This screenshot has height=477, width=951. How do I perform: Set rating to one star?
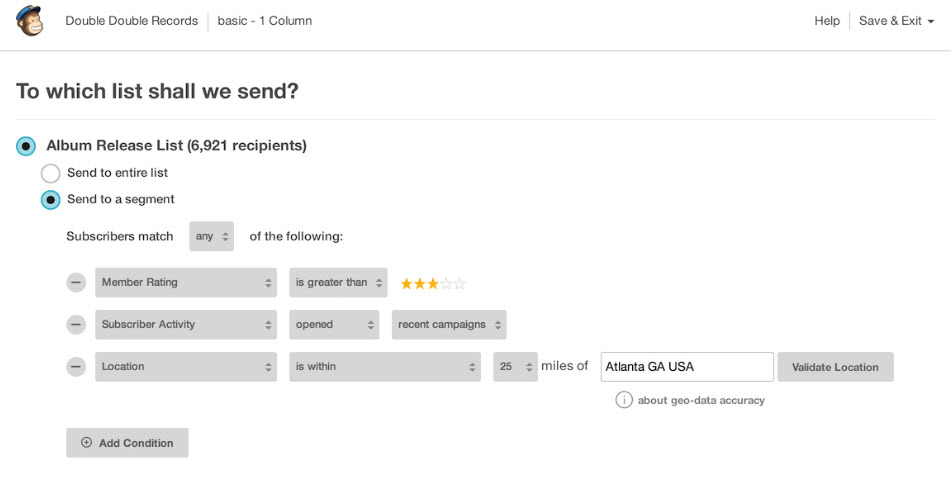pyautogui.click(x=406, y=283)
